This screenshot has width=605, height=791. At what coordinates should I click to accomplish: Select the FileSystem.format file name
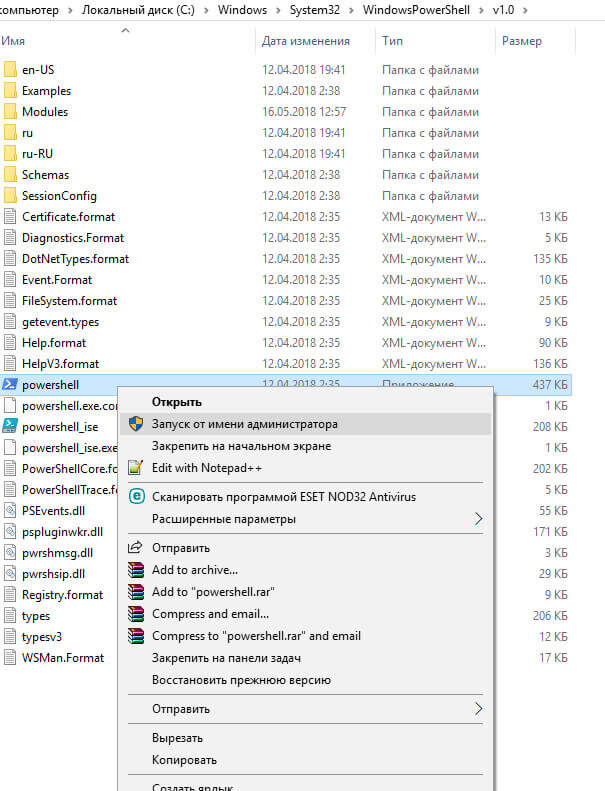69,301
